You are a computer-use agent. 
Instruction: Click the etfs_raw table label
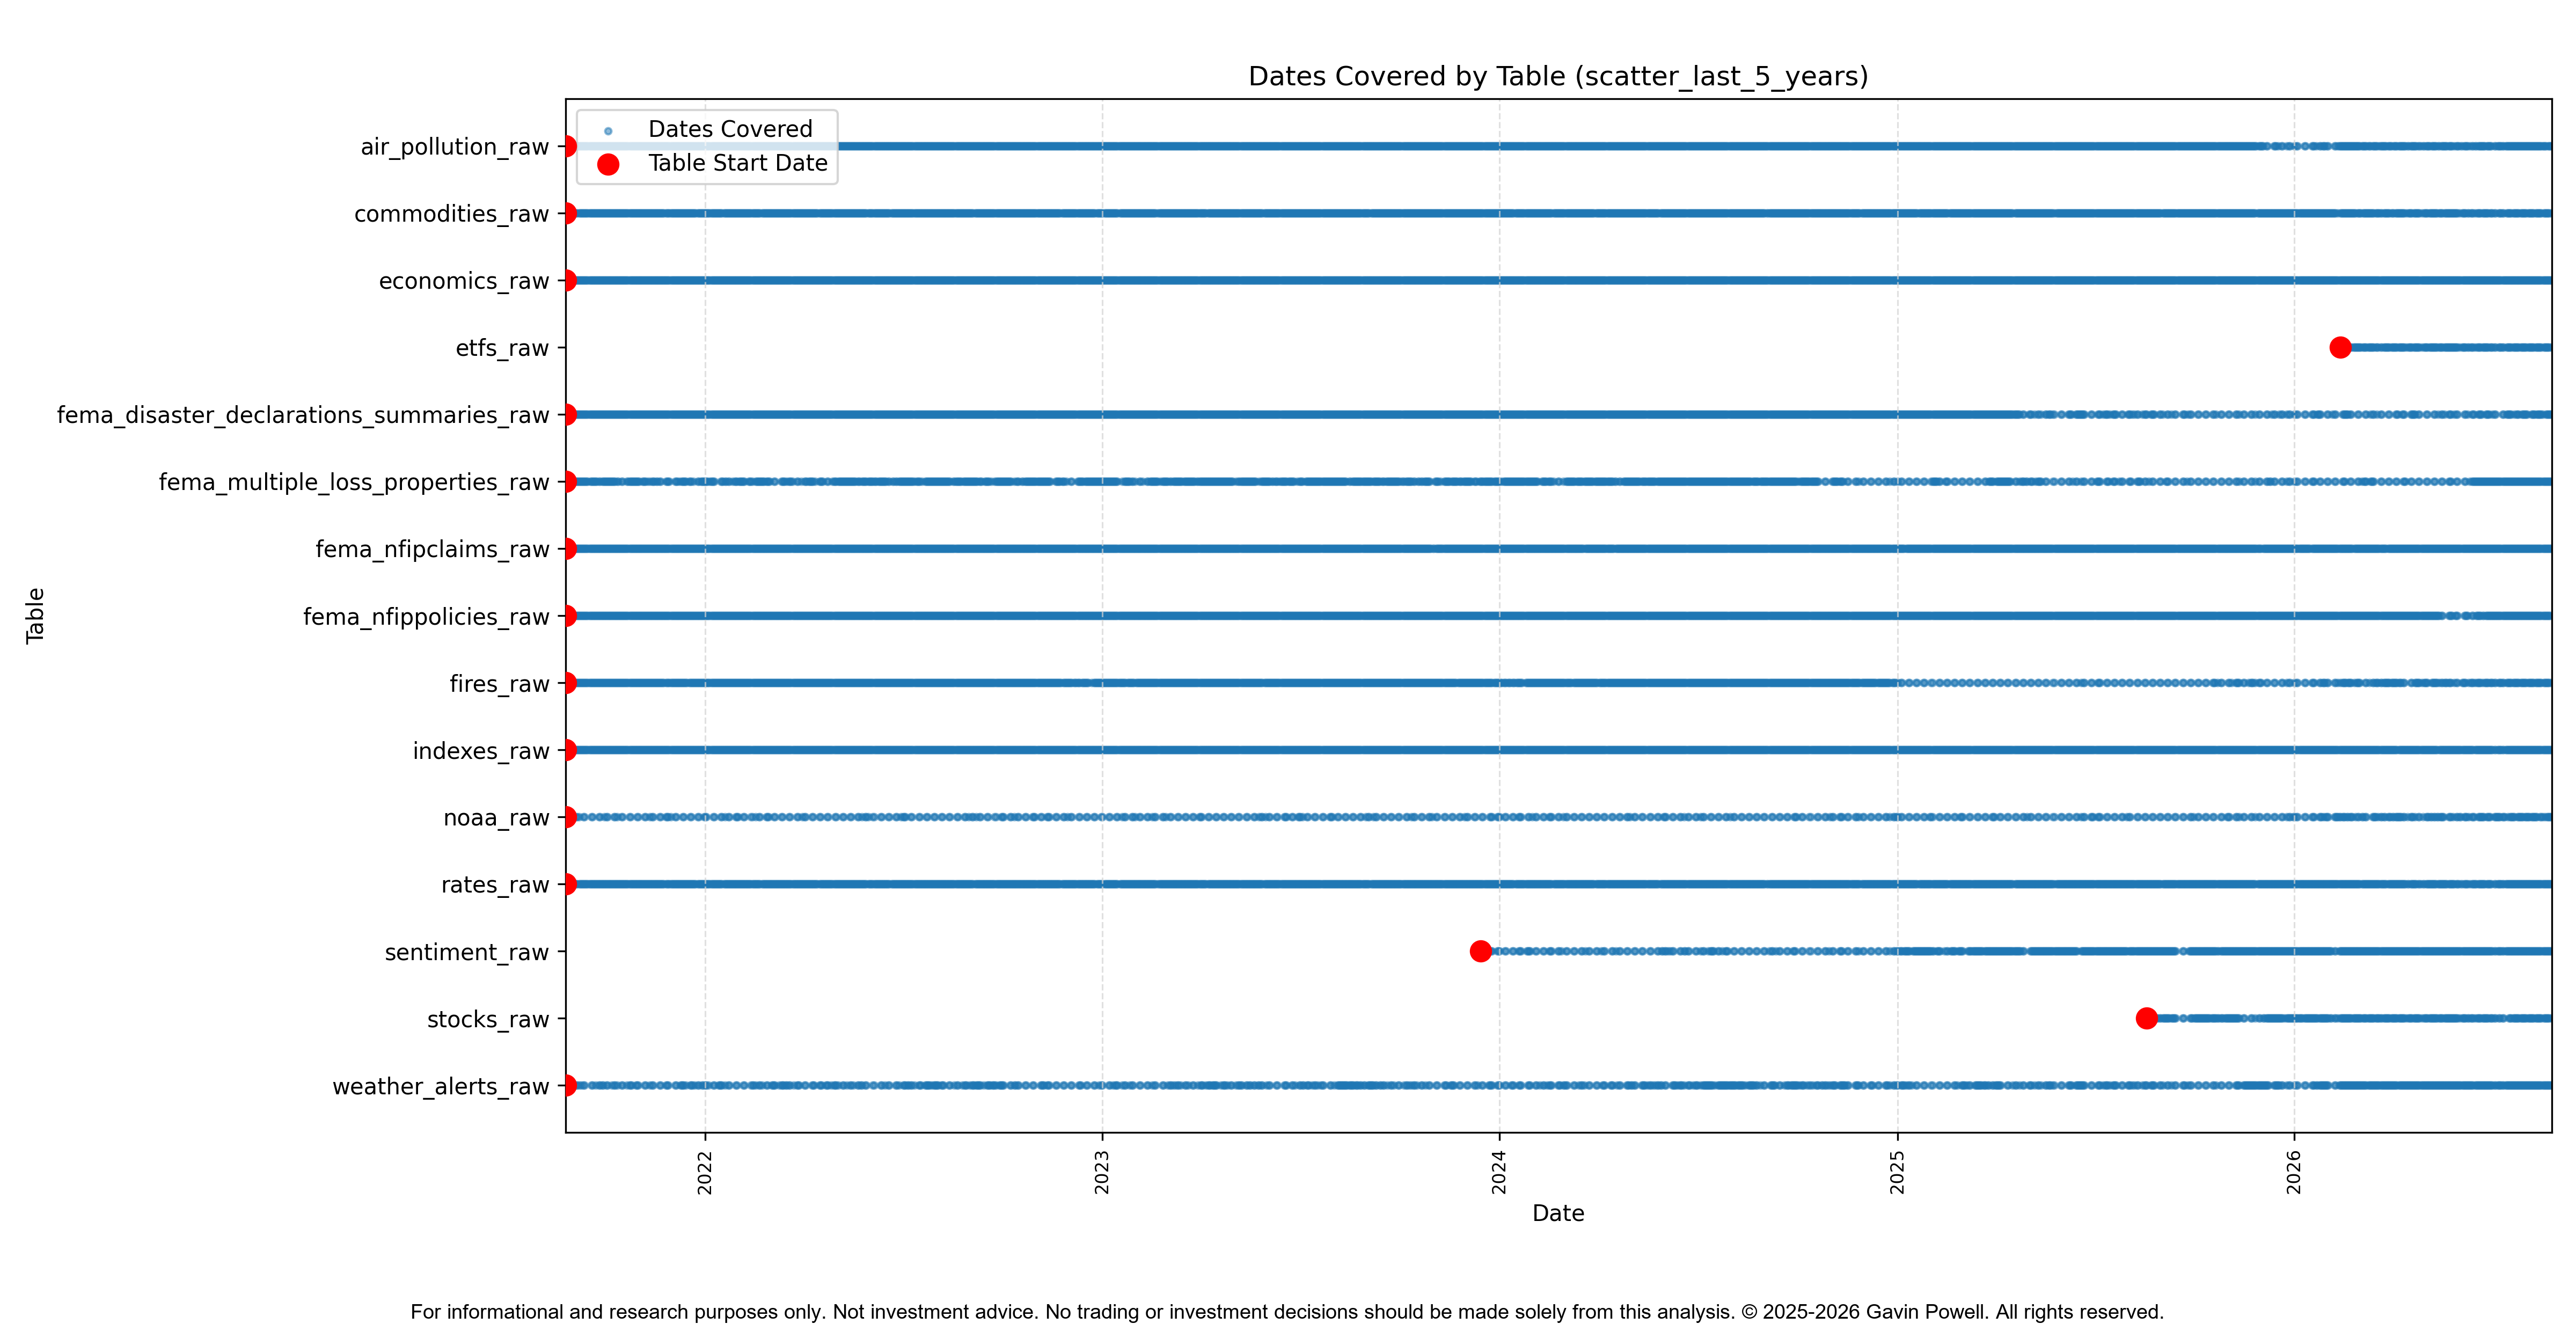click(502, 348)
